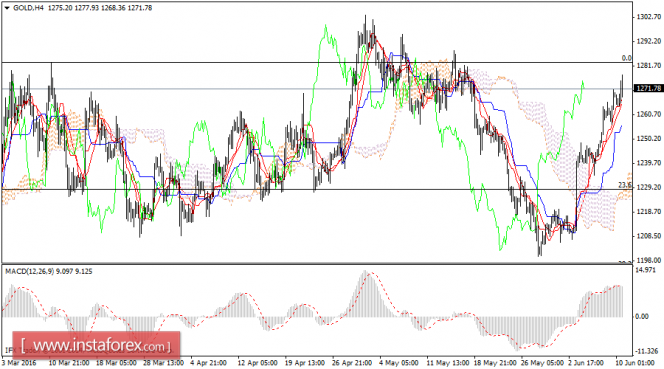Click the 26 Apr 21:00 time label

(352, 363)
